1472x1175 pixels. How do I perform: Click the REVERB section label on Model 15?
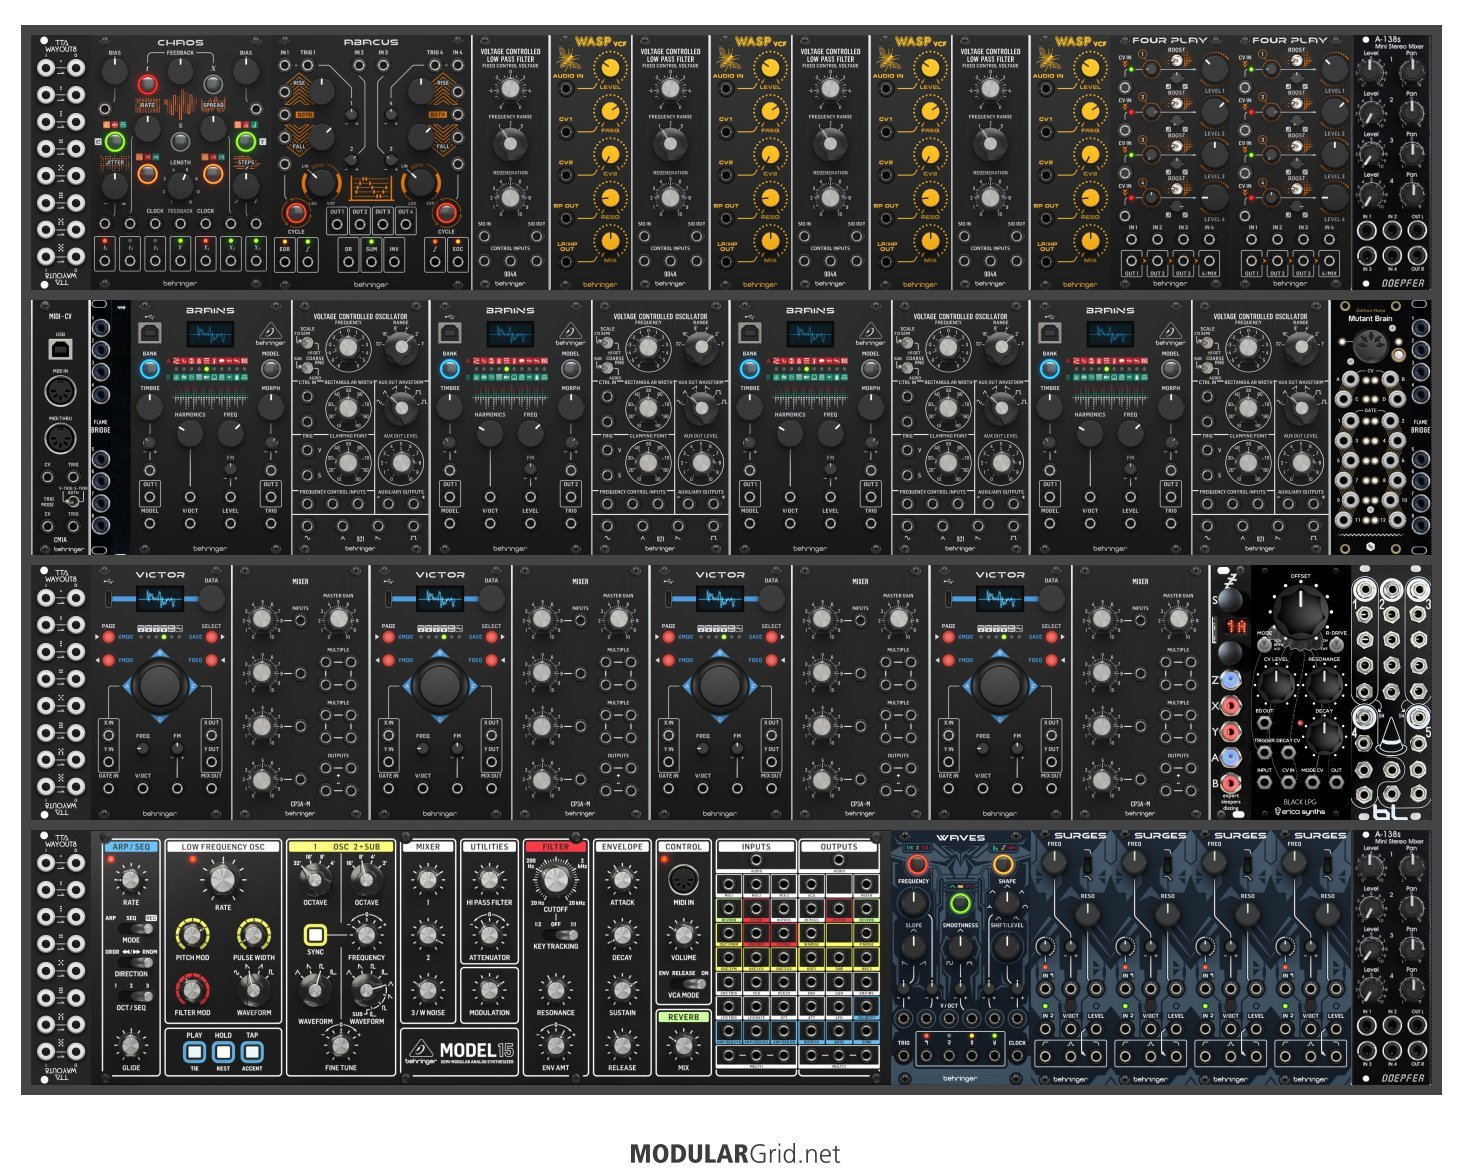pos(683,1017)
